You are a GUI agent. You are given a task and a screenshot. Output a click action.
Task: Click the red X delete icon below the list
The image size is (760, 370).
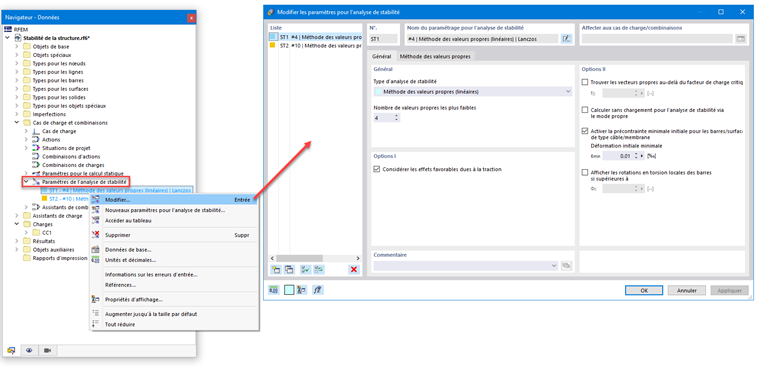(x=354, y=270)
